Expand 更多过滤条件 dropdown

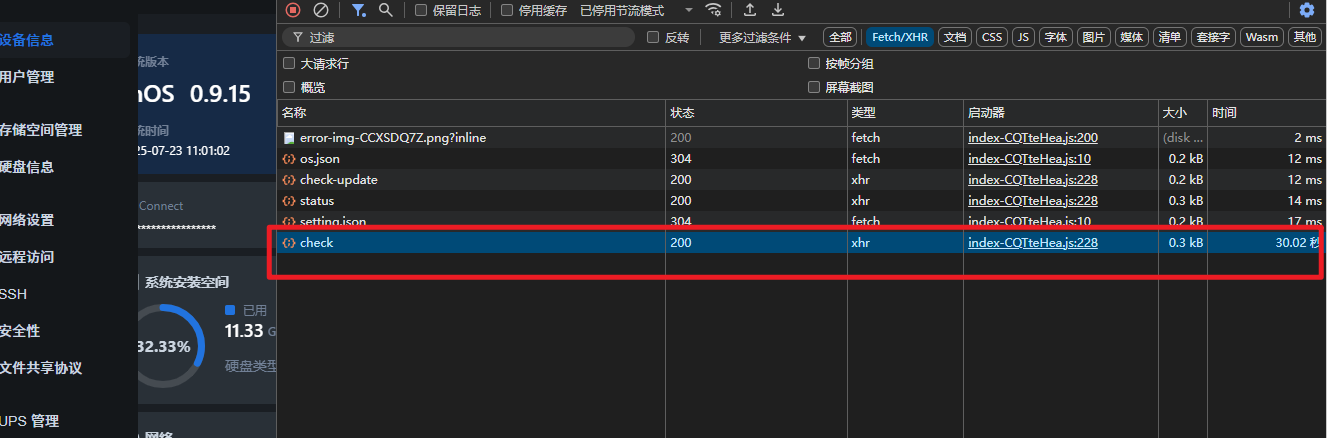click(762, 37)
